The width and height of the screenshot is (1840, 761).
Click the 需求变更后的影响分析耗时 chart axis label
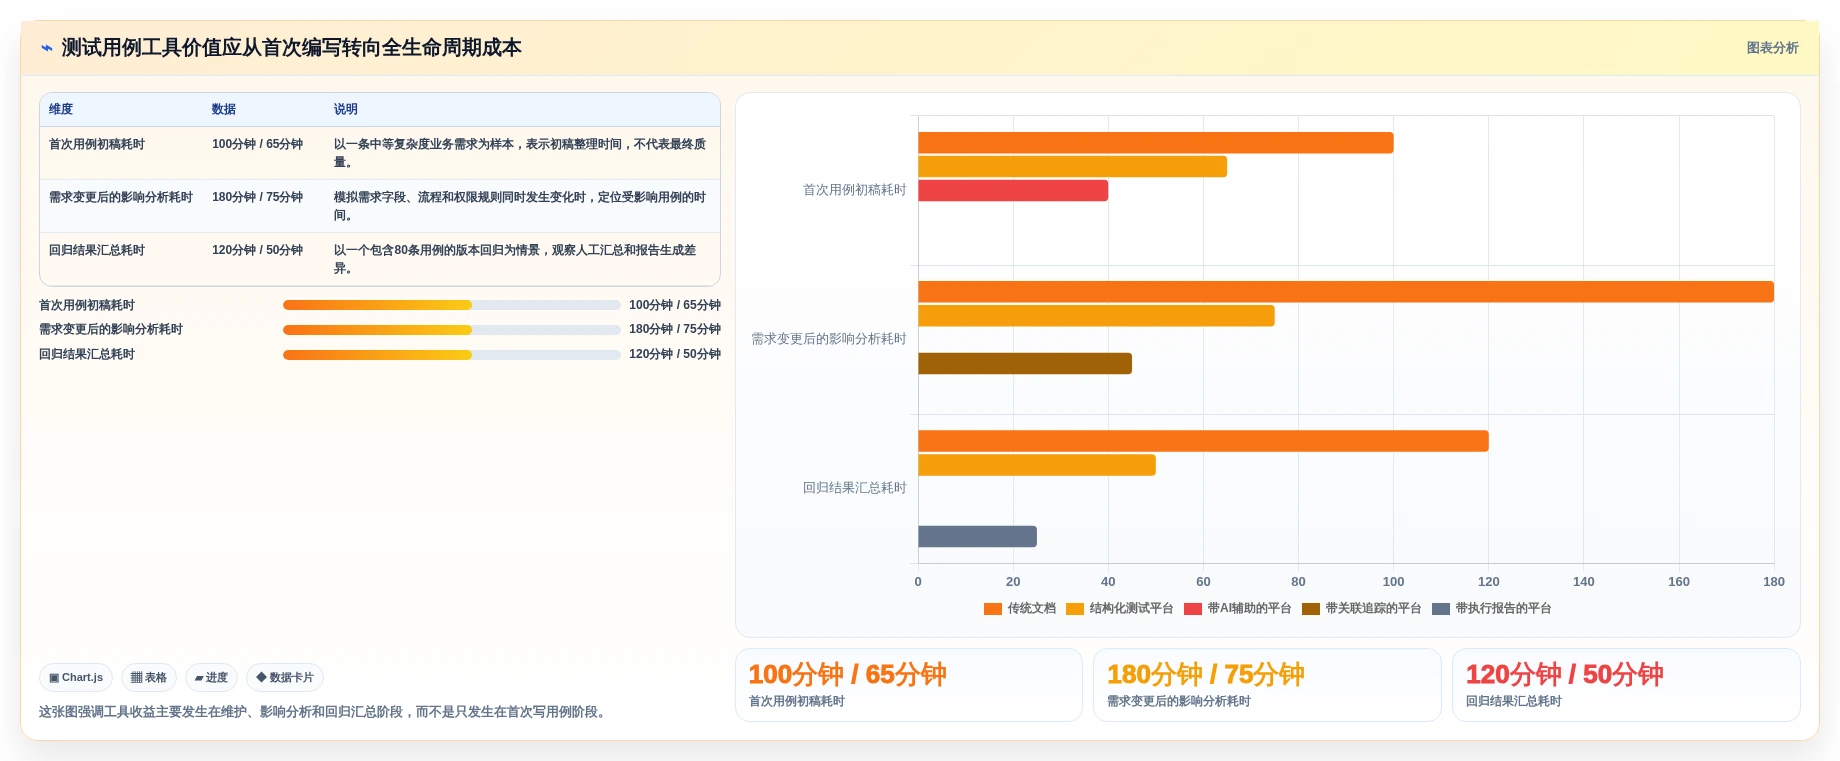click(x=829, y=339)
